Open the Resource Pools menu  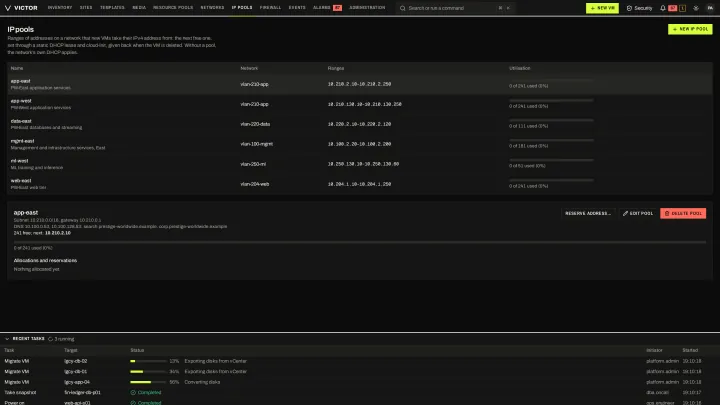pos(173,8)
